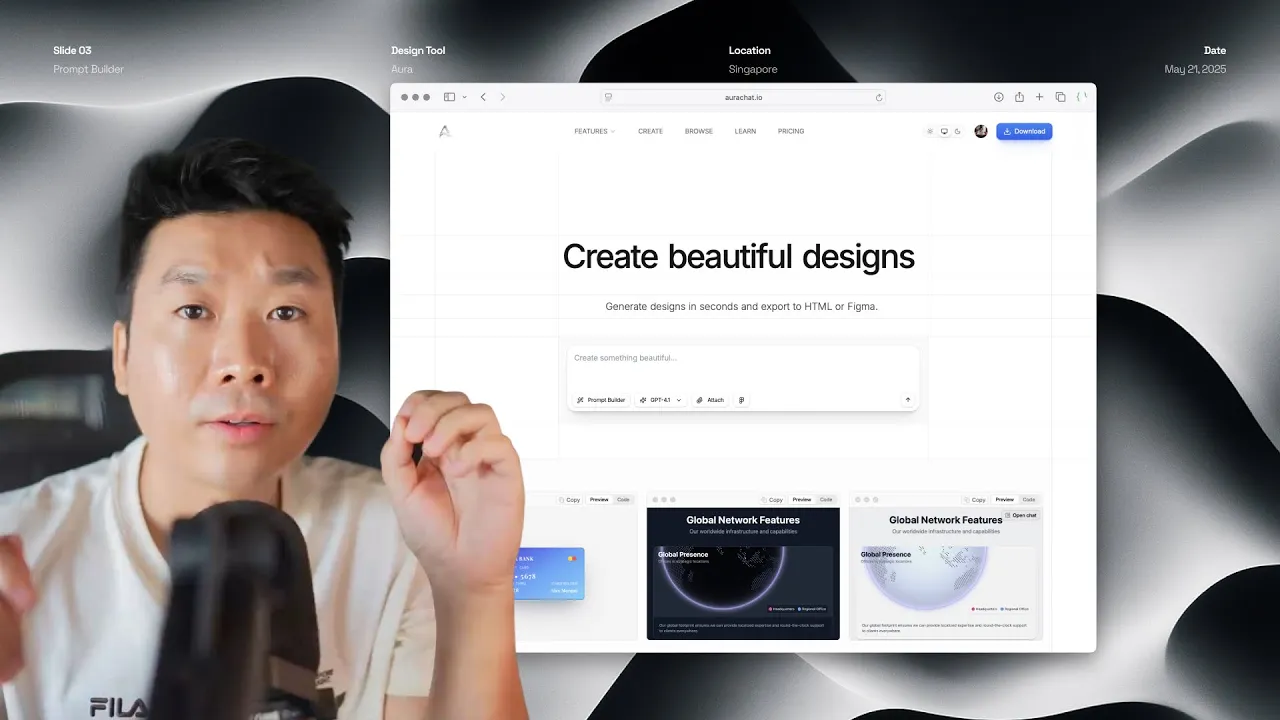Show the tab overview icon in Safari

pos(1060,97)
